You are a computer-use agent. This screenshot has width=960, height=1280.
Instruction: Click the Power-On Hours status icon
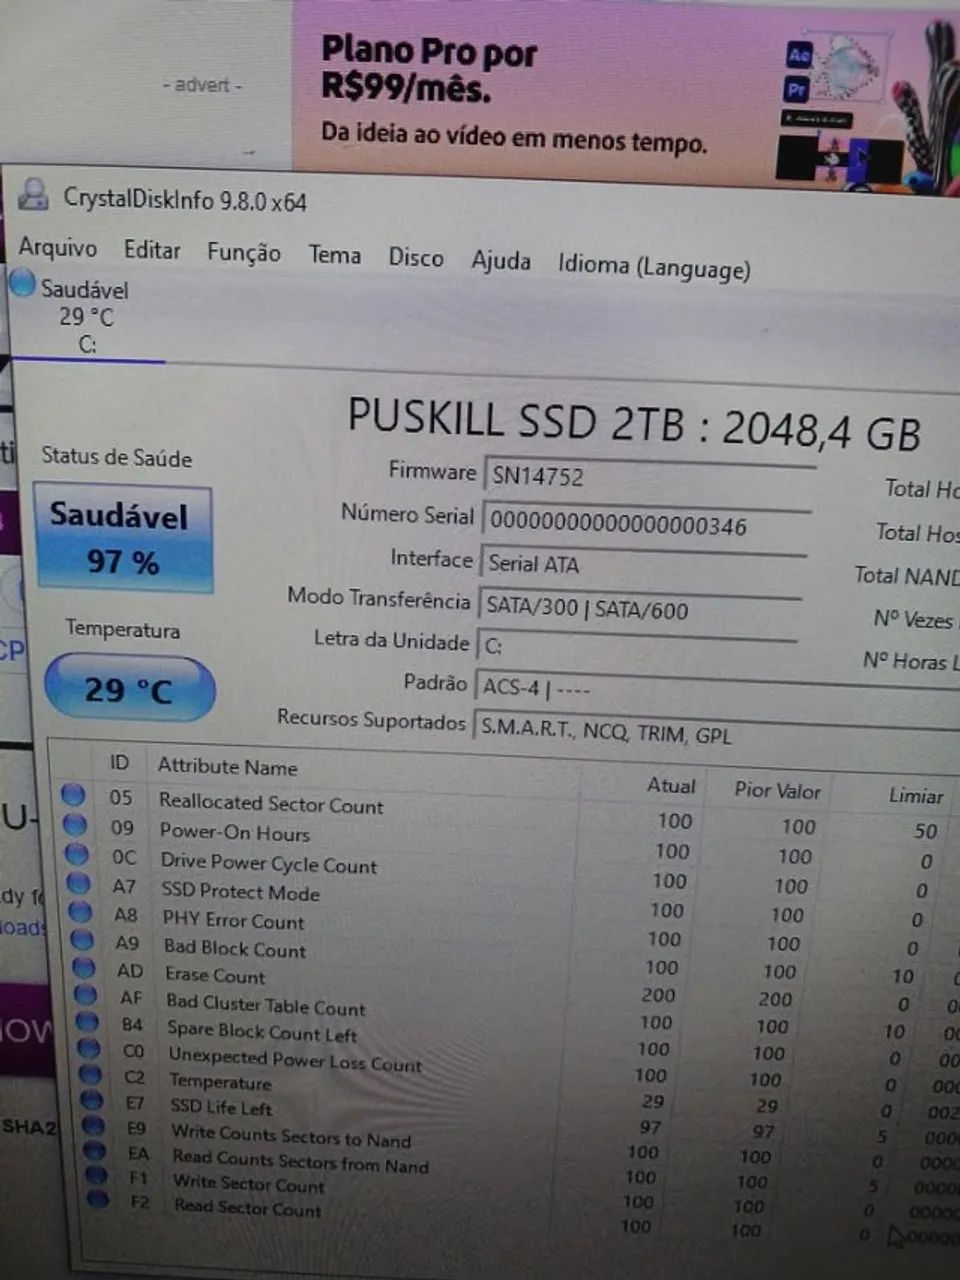click(x=75, y=825)
